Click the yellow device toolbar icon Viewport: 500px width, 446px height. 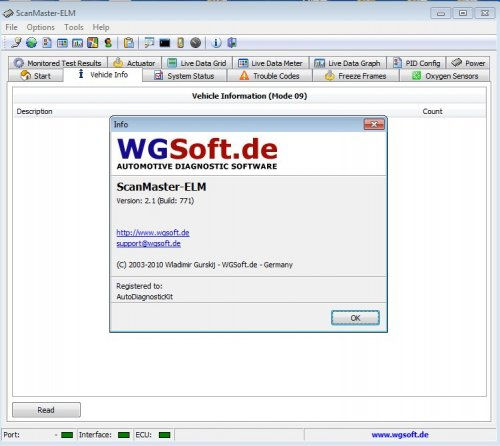[180, 43]
